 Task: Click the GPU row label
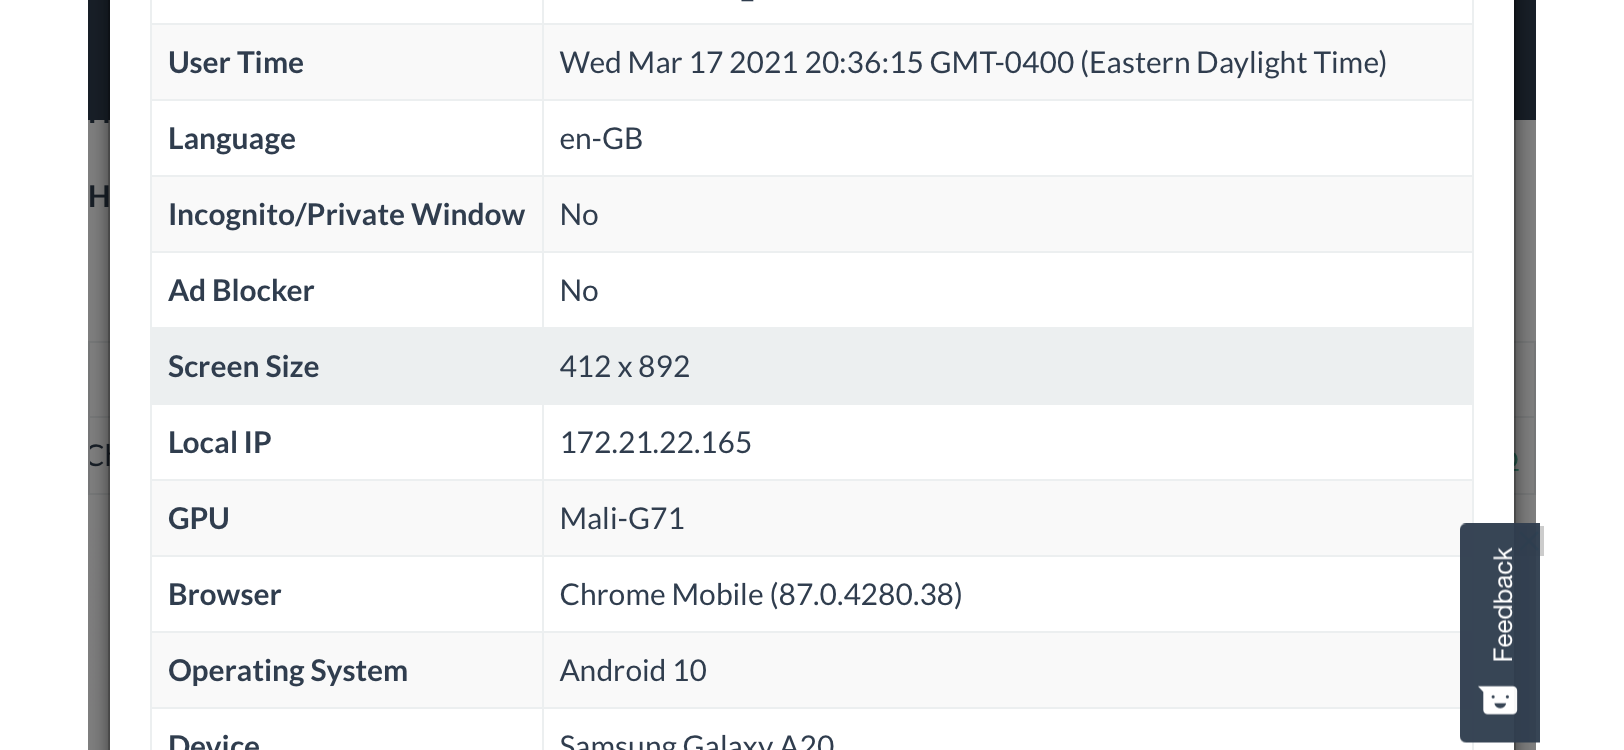198,519
